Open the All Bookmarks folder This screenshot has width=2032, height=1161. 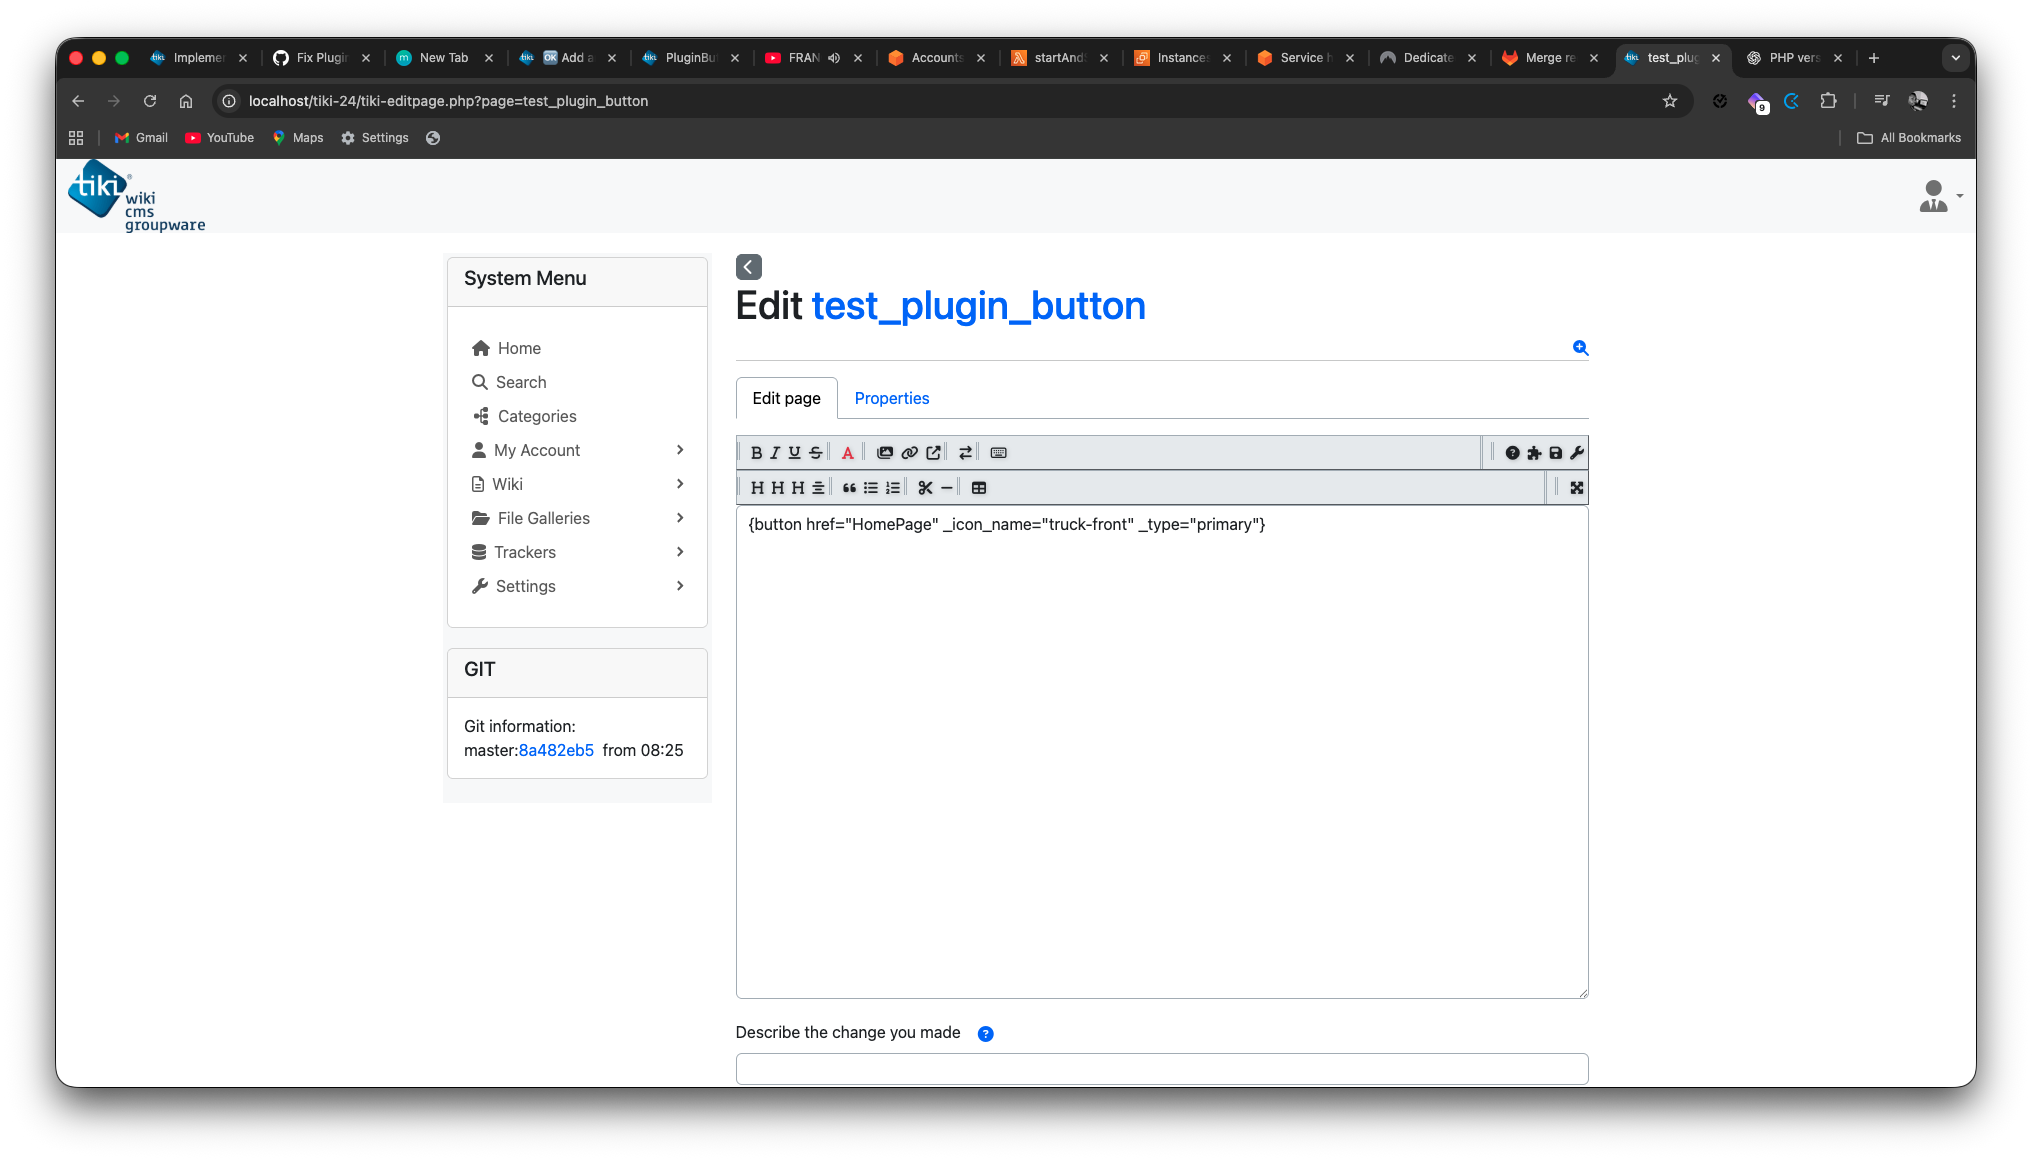[x=1909, y=138]
